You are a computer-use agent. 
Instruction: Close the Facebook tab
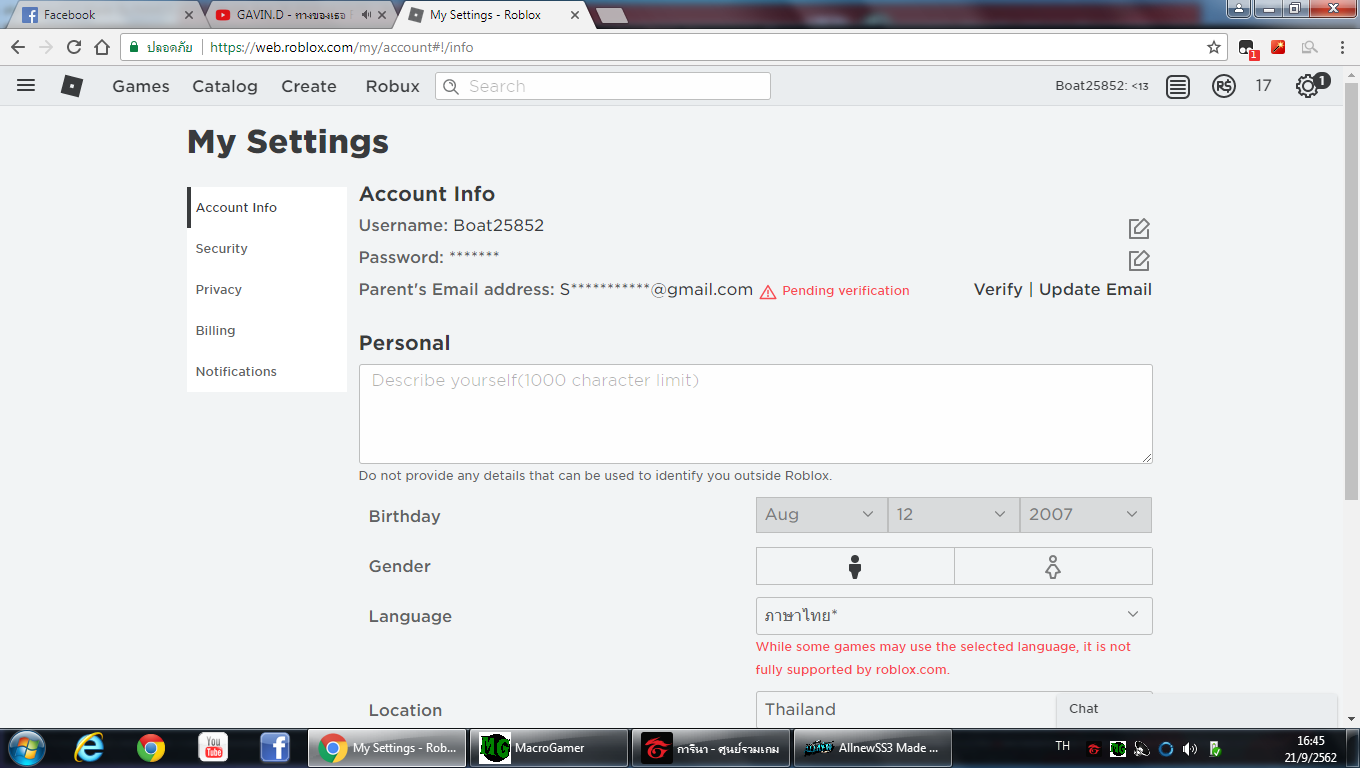189,15
